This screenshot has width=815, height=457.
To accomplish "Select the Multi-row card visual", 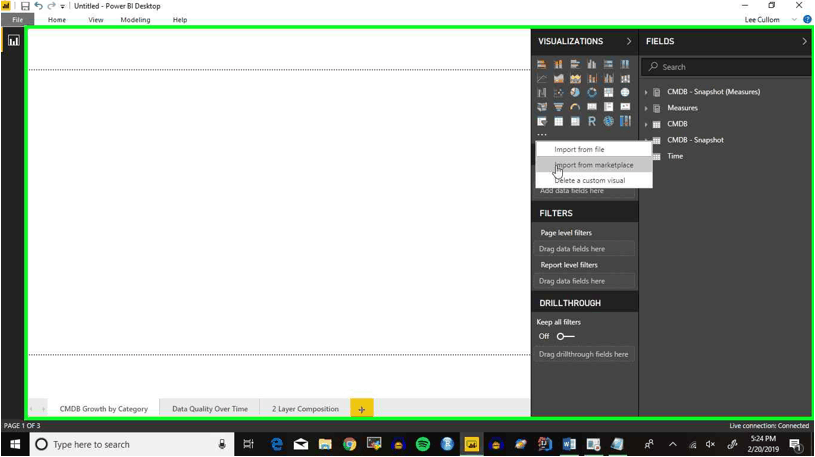I will (x=608, y=107).
